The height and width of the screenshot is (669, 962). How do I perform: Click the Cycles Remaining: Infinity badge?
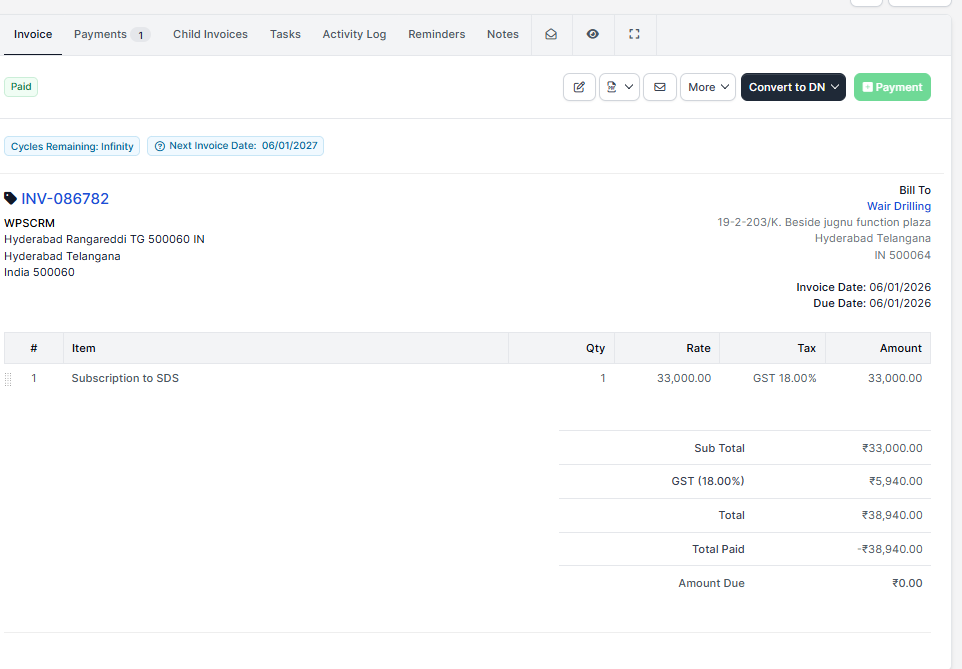coord(72,146)
